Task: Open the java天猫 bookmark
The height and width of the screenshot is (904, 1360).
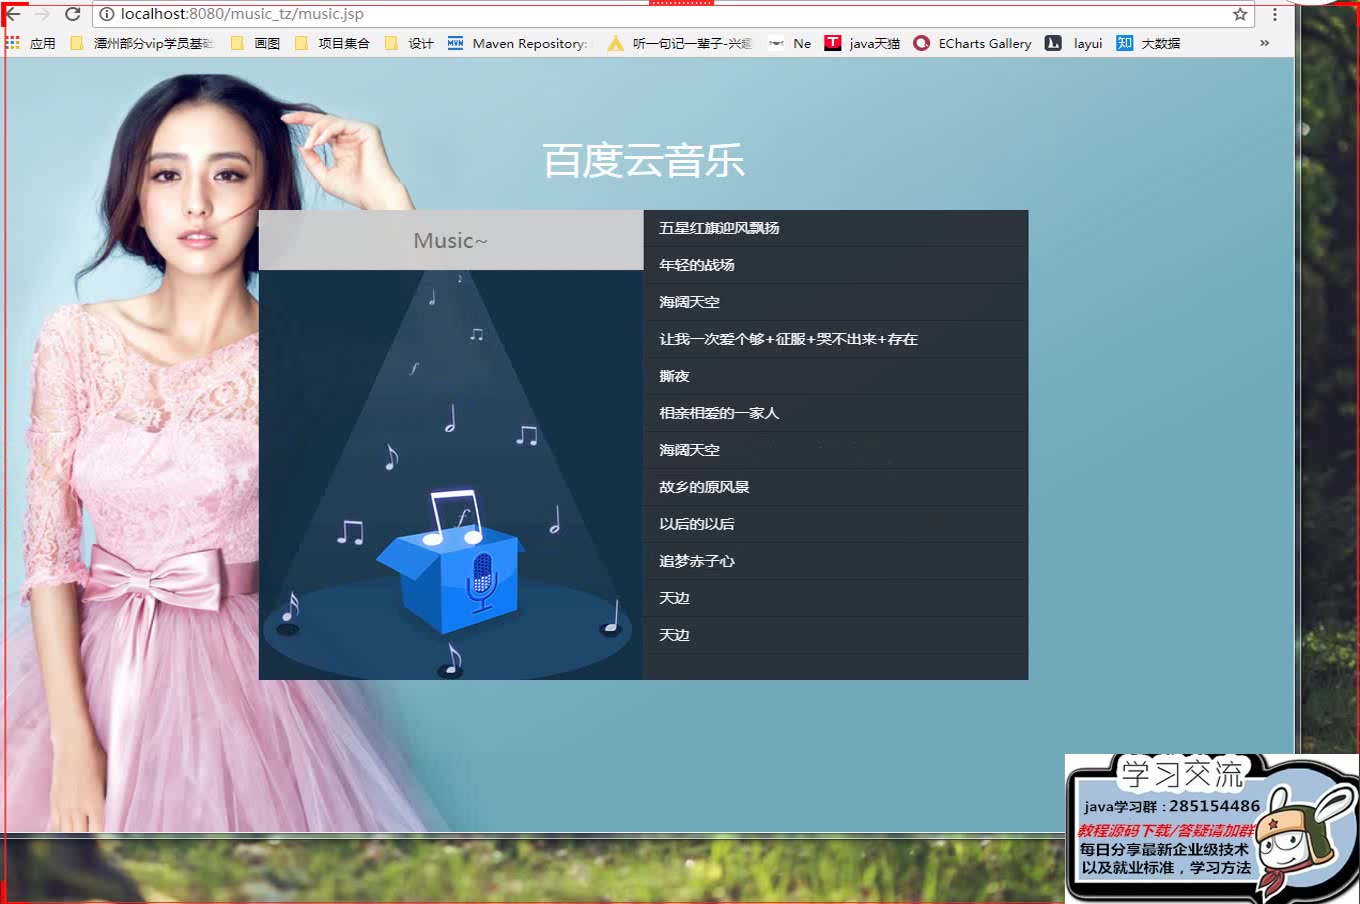Action: (862, 43)
